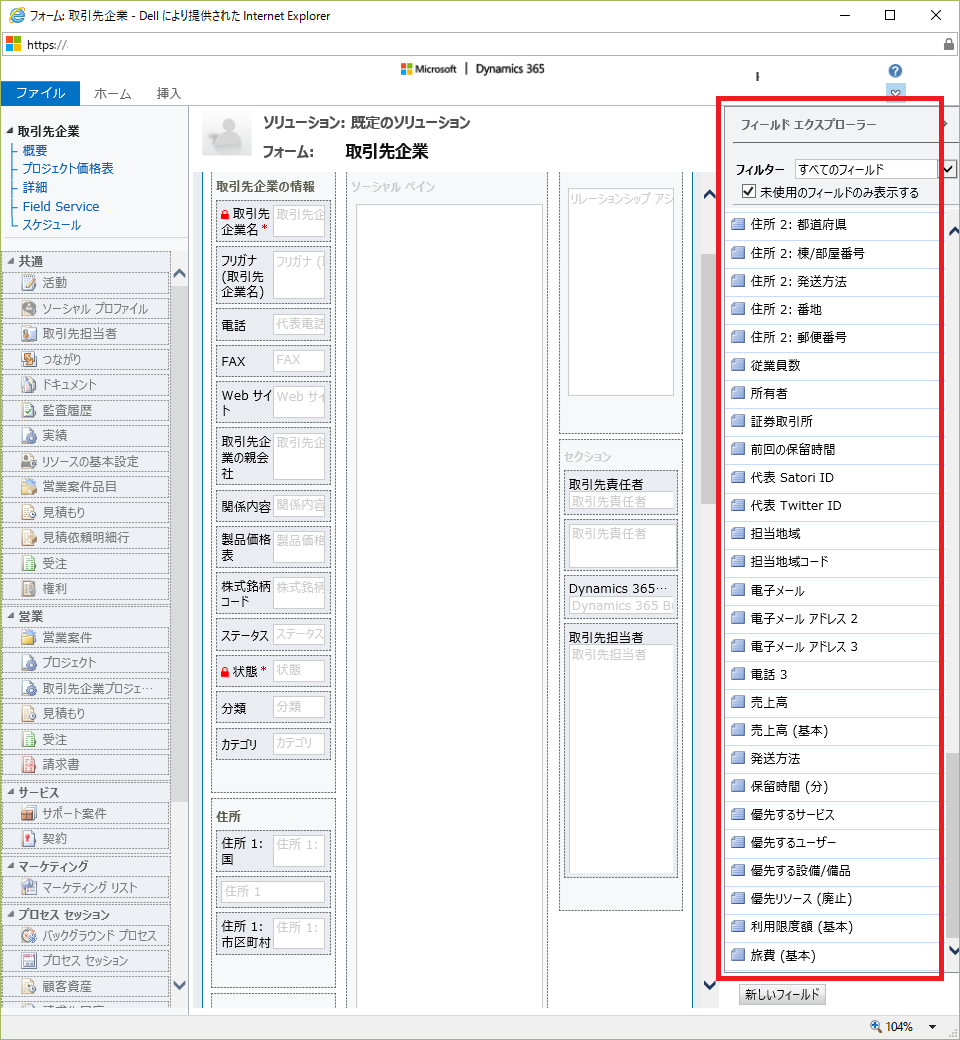Click the 実績 icon
The height and width of the screenshot is (1040, 960).
tap(29, 436)
